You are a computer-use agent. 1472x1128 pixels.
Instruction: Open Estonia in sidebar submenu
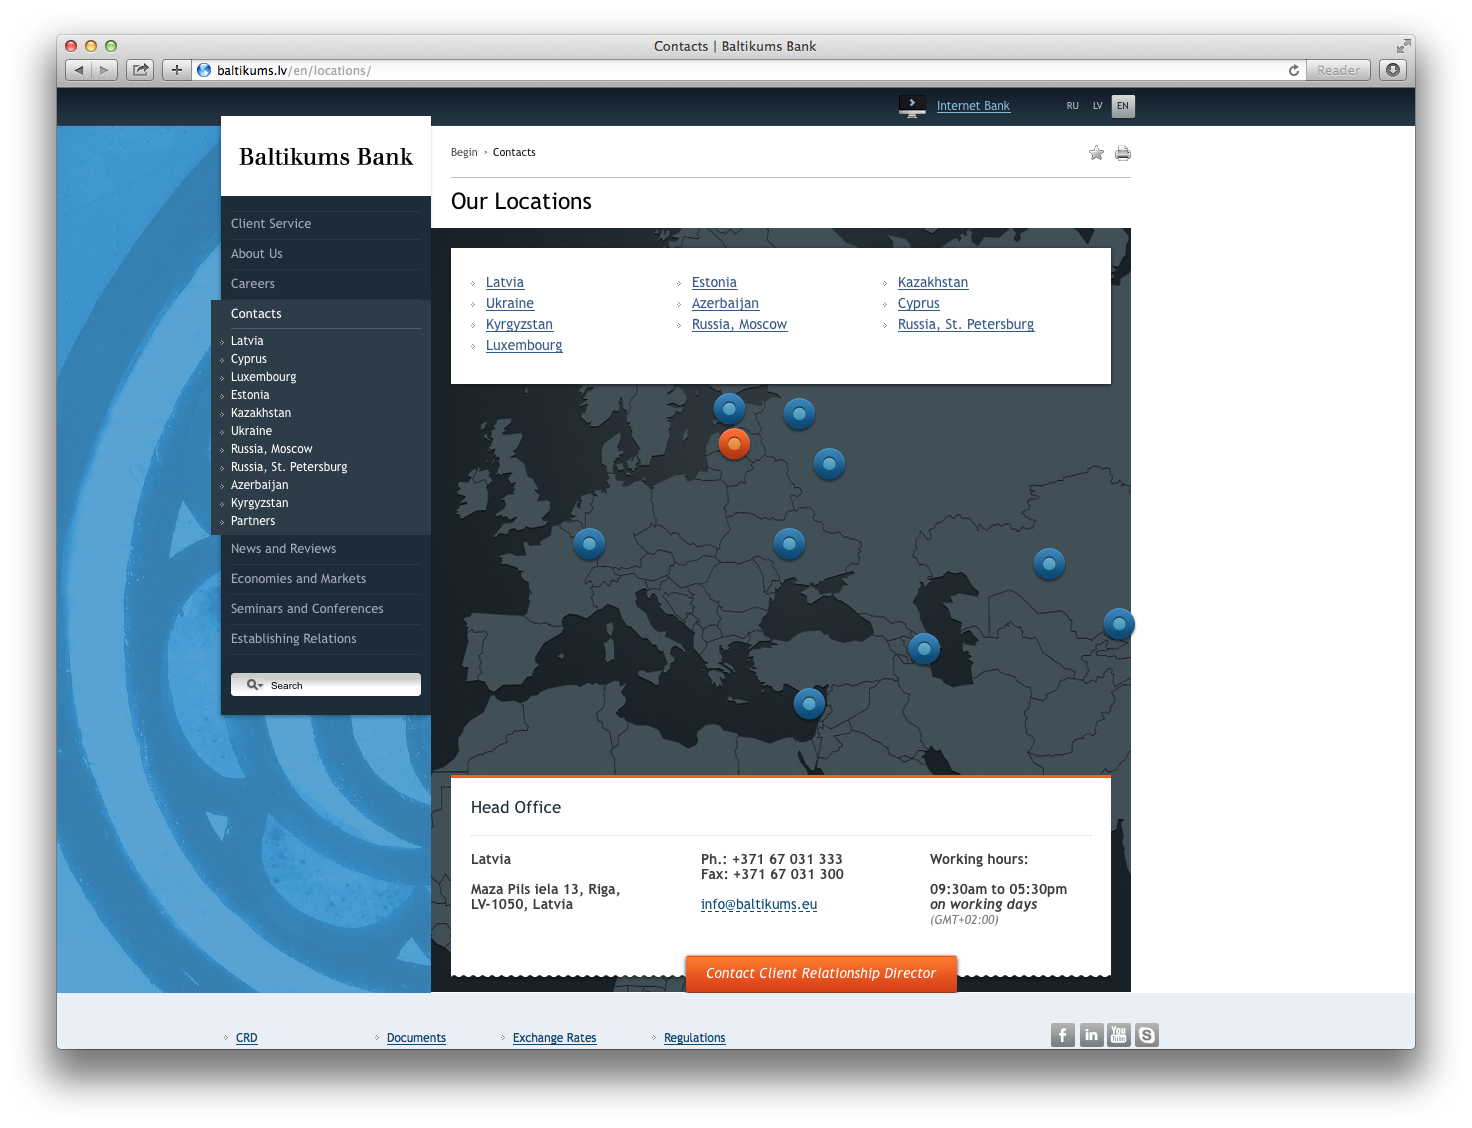coord(250,395)
